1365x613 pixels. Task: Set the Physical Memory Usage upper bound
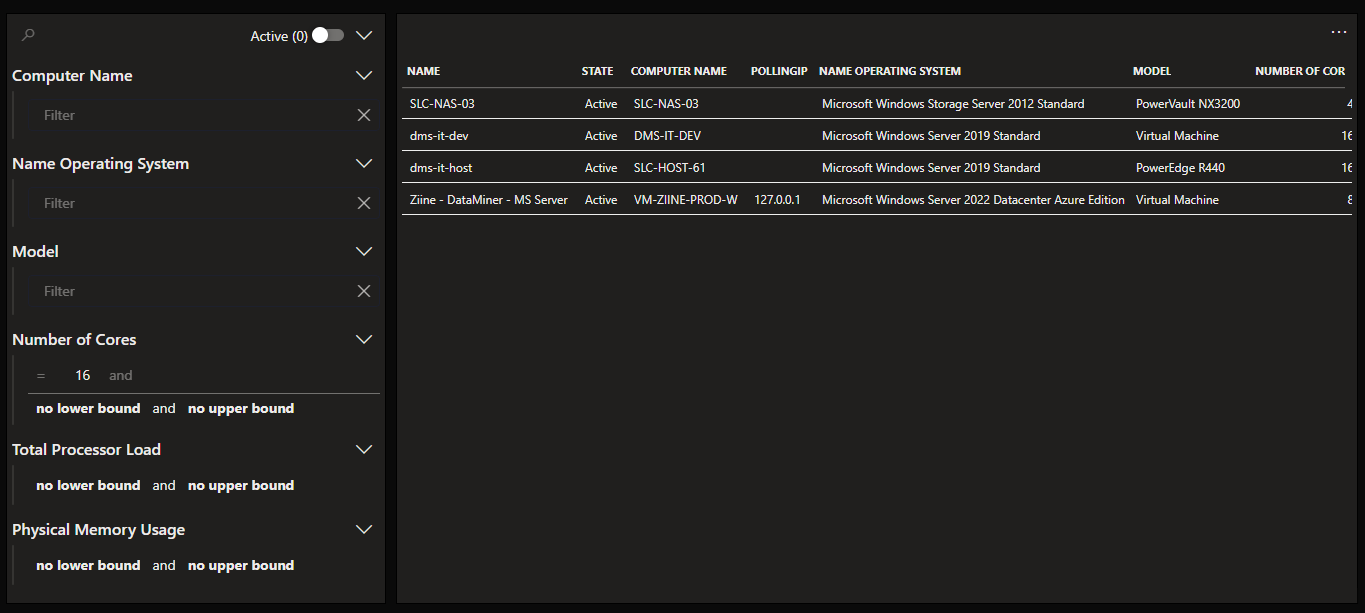tap(241, 566)
